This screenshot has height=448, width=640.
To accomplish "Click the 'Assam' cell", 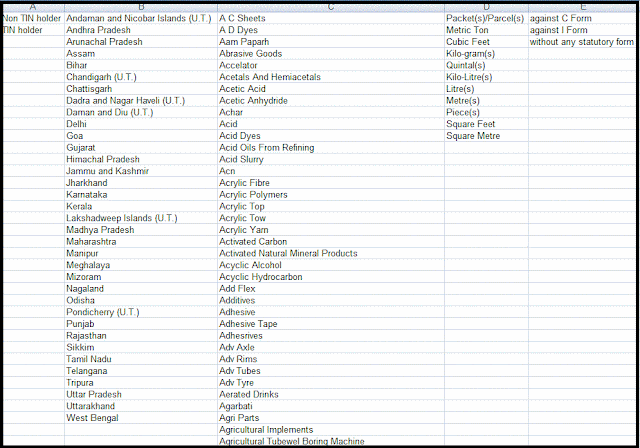I will click(141, 54).
